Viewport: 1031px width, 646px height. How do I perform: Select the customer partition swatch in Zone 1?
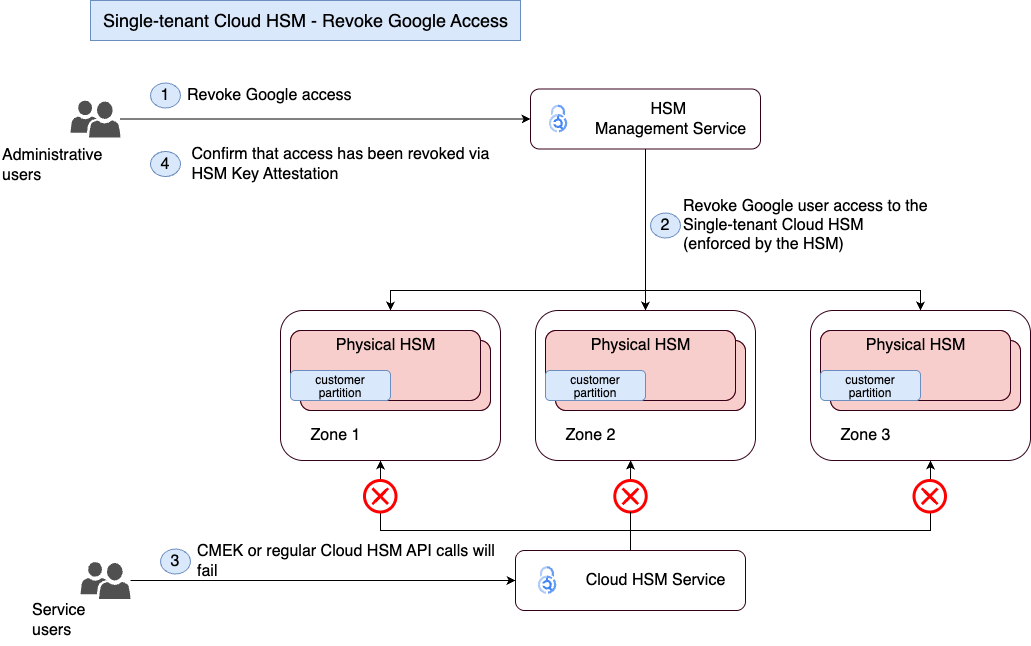click(340, 386)
